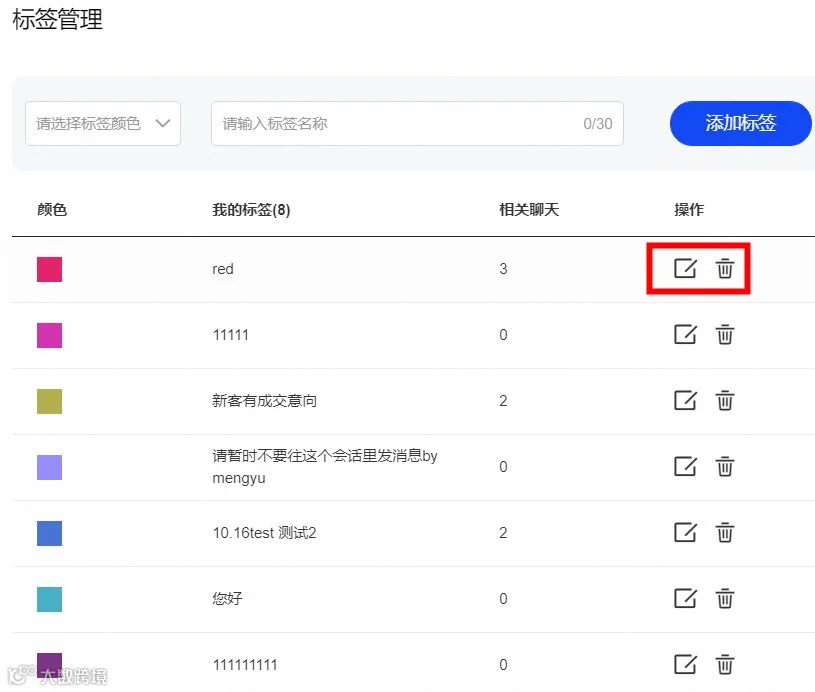The height and width of the screenshot is (692, 815).
Task: Click the red color swatch
Action: coord(49,269)
